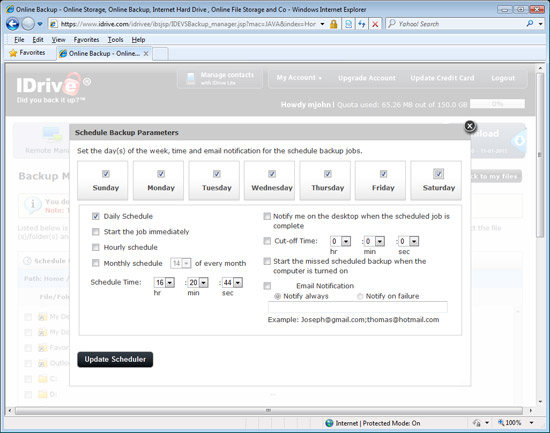Click the security lock icon in address bar
This screenshot has height=433, width=550.
point(334,24)
